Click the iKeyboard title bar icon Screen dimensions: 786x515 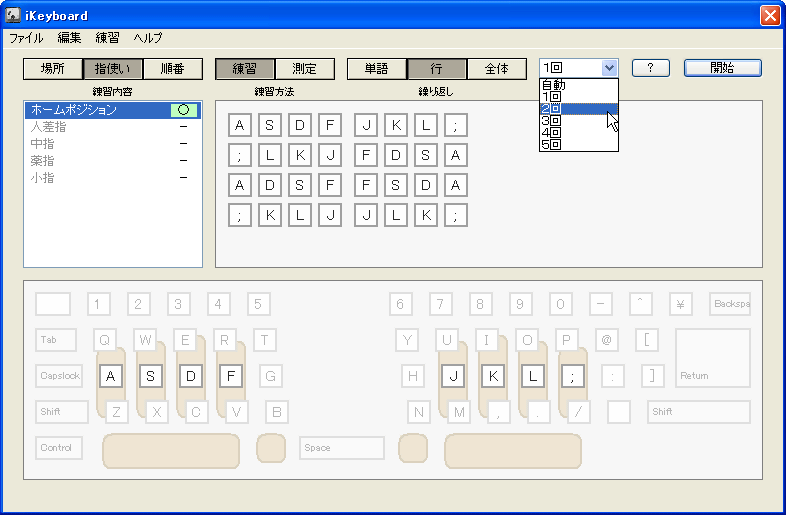pos(13,15)
